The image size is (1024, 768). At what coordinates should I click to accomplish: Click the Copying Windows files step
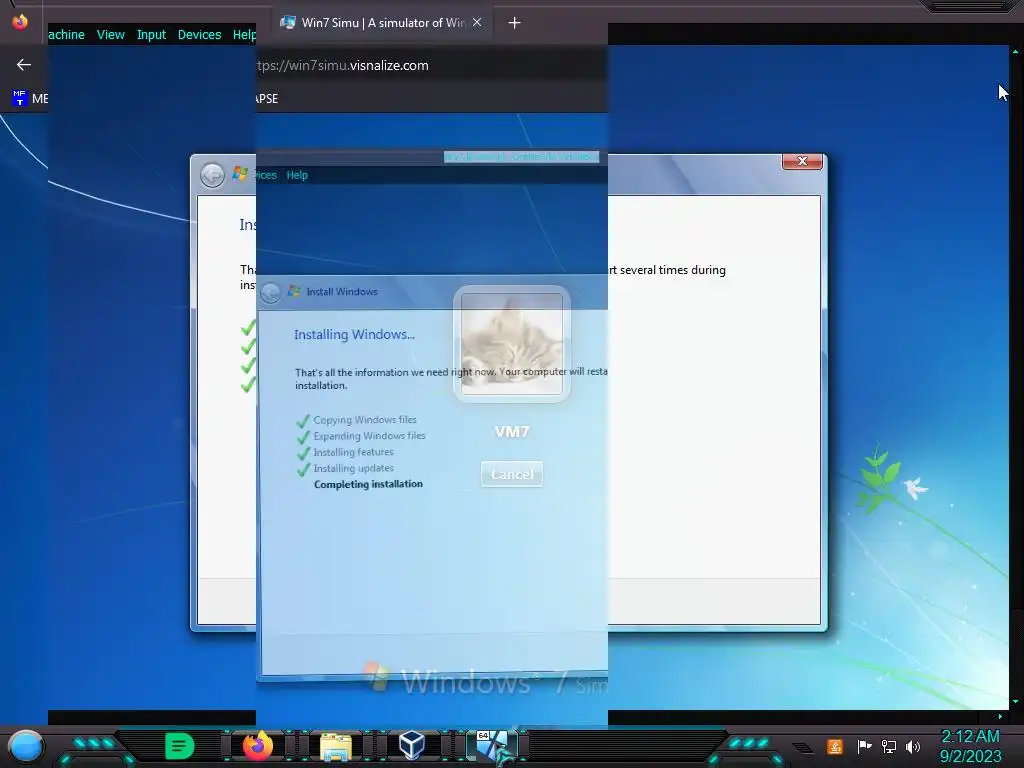pos(364,420)
